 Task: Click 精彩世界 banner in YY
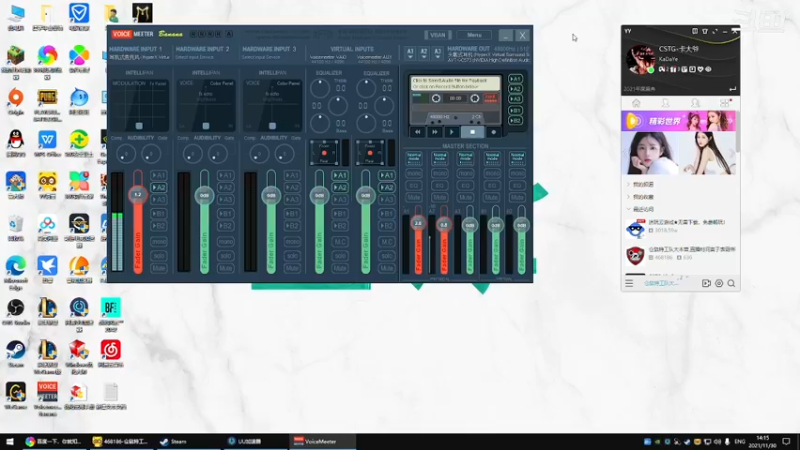679,121
